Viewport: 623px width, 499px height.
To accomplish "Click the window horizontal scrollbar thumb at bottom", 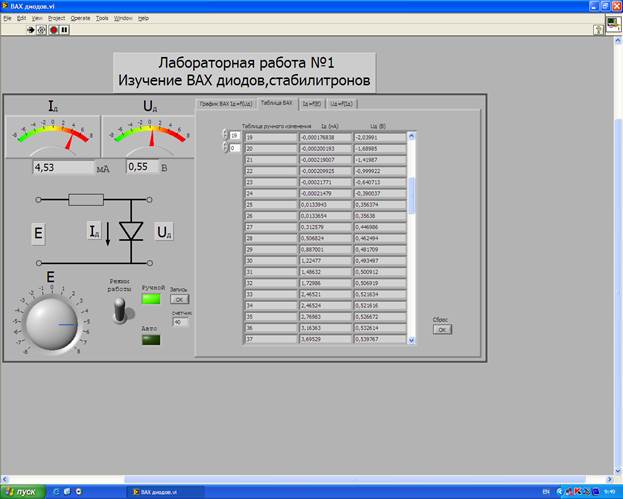I will pos(355,480).
